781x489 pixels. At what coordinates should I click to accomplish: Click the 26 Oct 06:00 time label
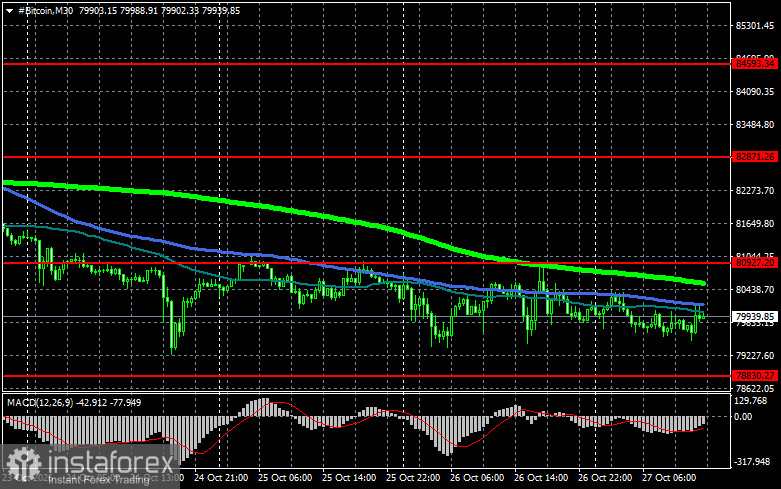pos(477,478)
